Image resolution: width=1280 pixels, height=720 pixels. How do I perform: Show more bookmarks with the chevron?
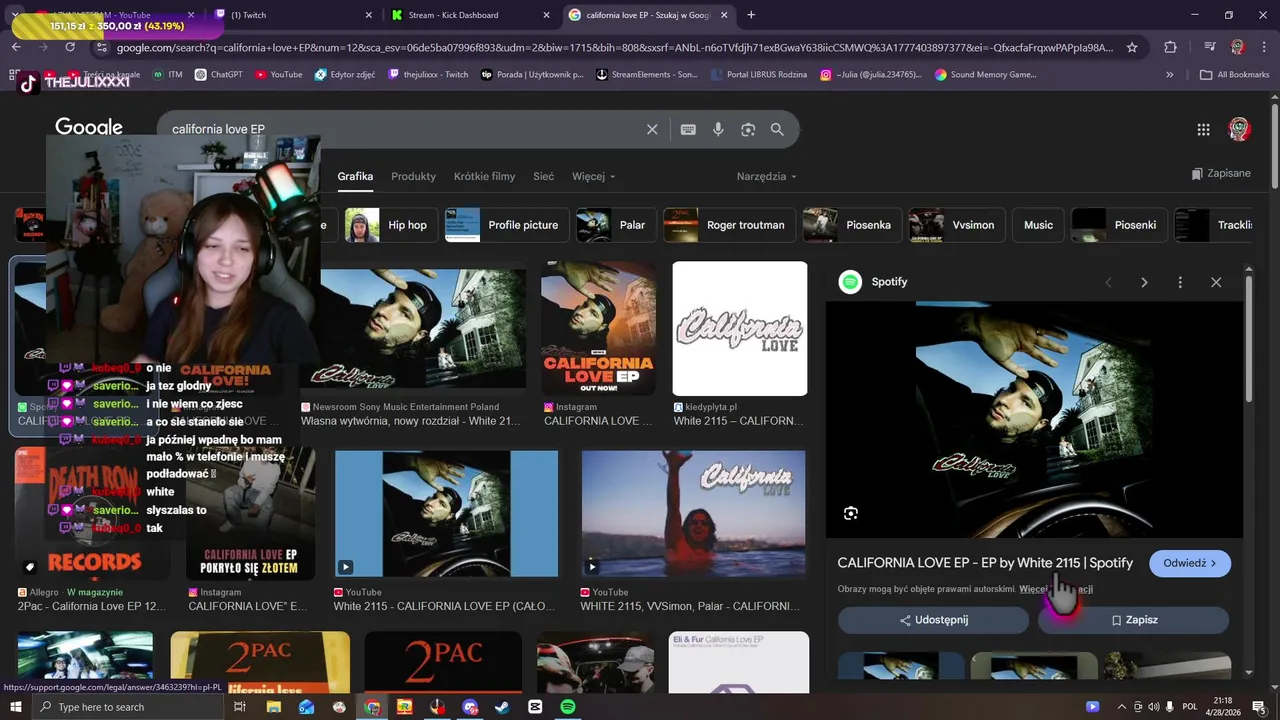[1170, 74]
